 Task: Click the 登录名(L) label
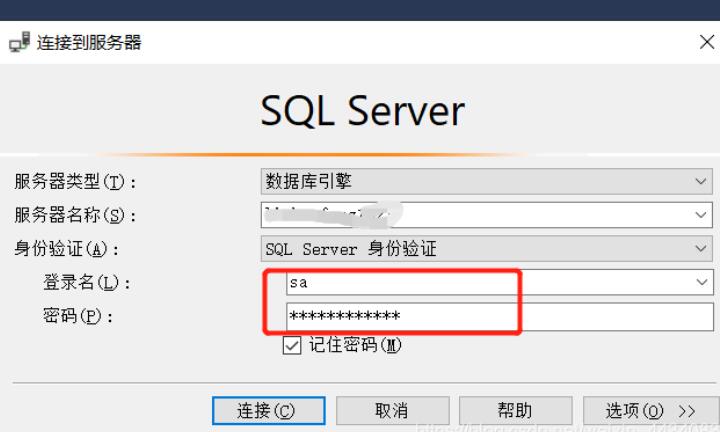click(x=86, y=282)
